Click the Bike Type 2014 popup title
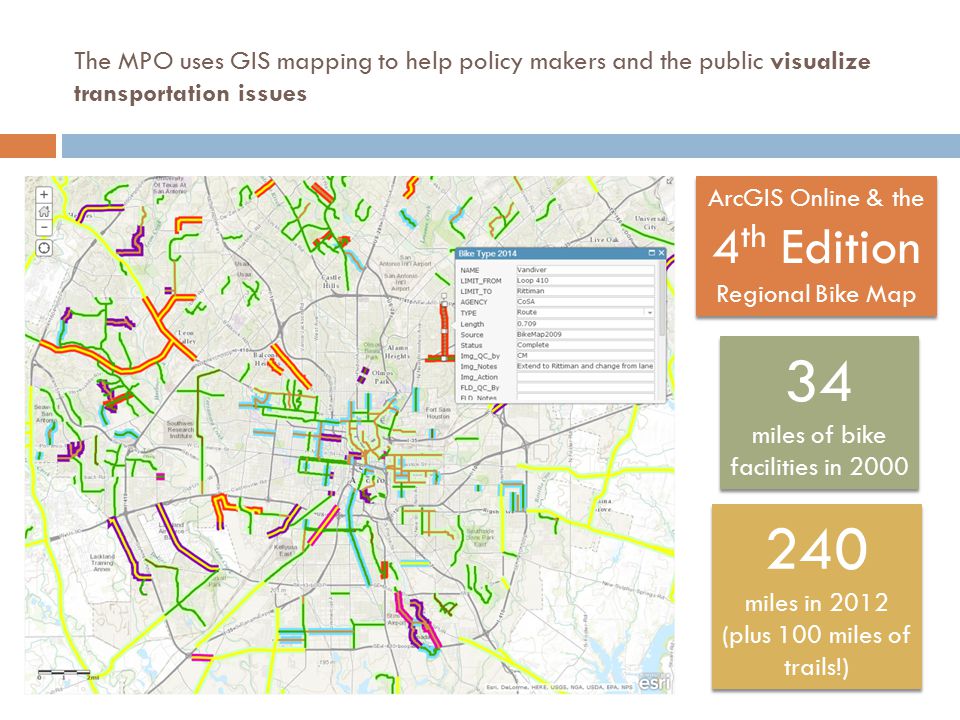The image size is (960, 720). click(487, 253)
